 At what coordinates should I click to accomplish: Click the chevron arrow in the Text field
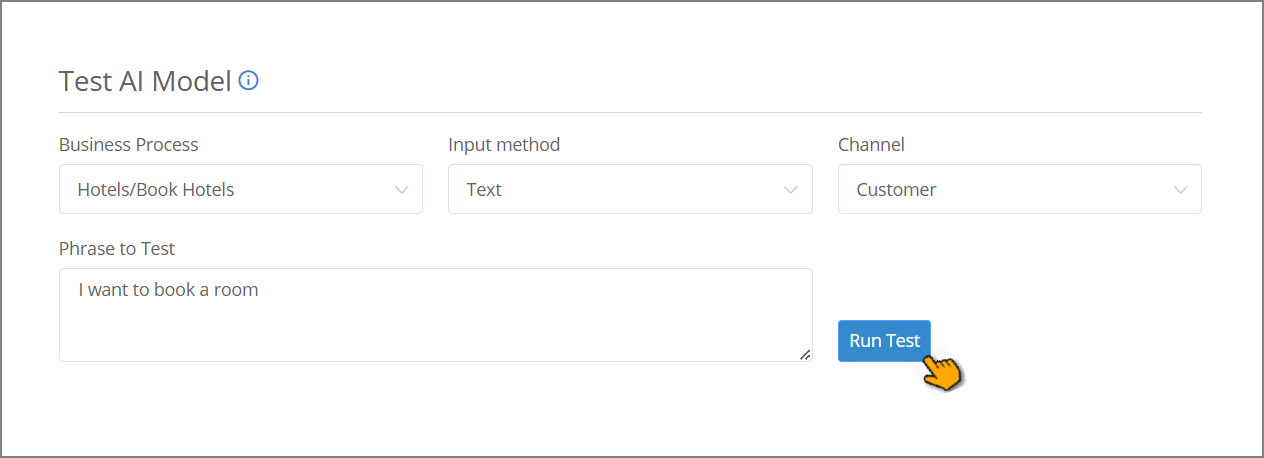pos(791,190)
